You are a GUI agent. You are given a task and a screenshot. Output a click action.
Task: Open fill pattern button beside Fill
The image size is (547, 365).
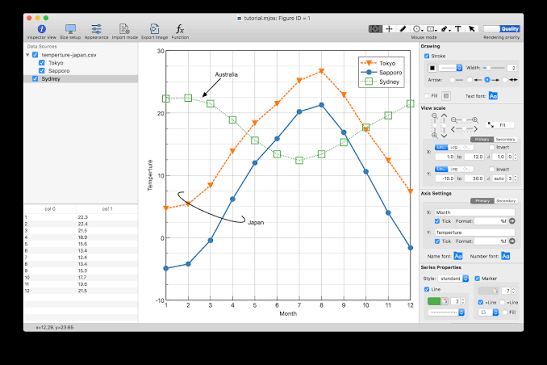coord(446,96)
